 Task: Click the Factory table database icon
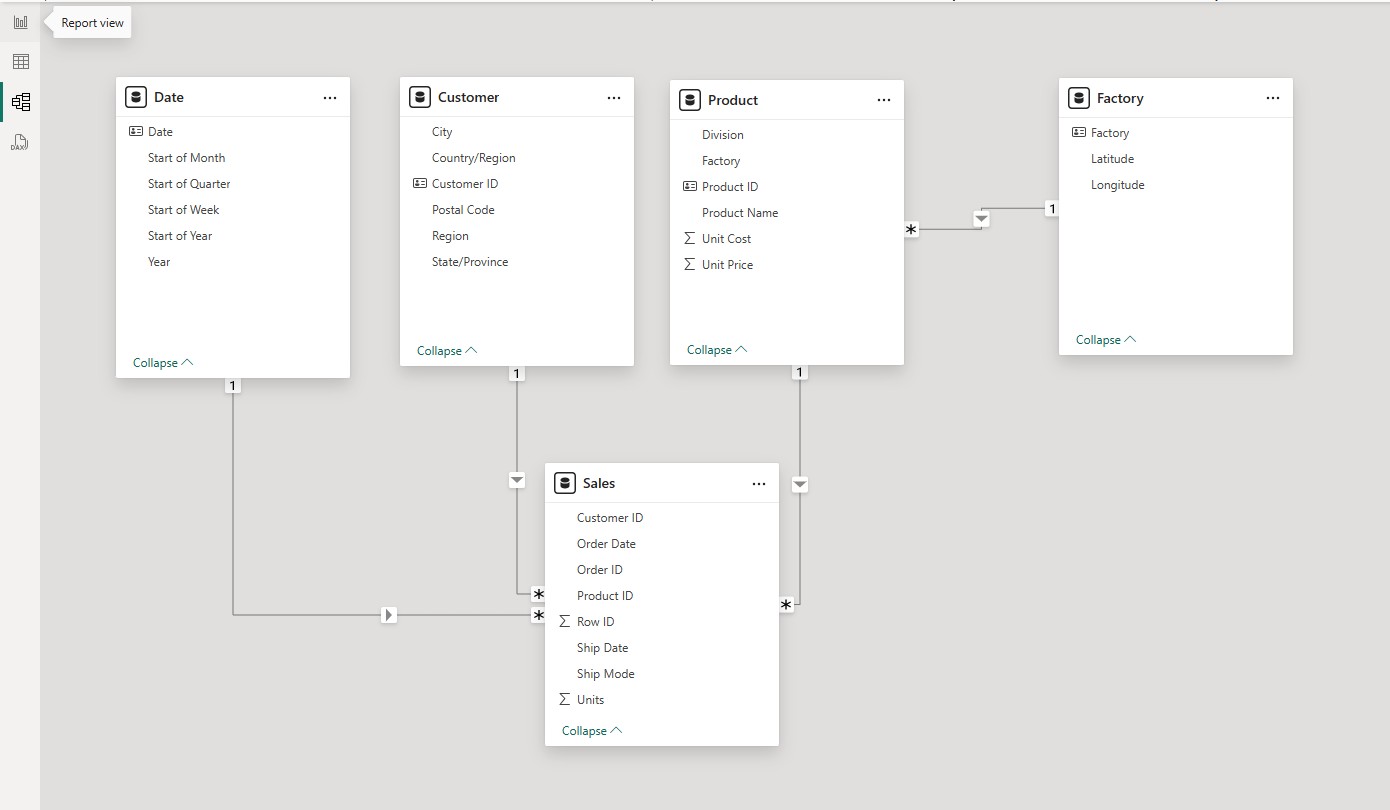(1079, 98)
